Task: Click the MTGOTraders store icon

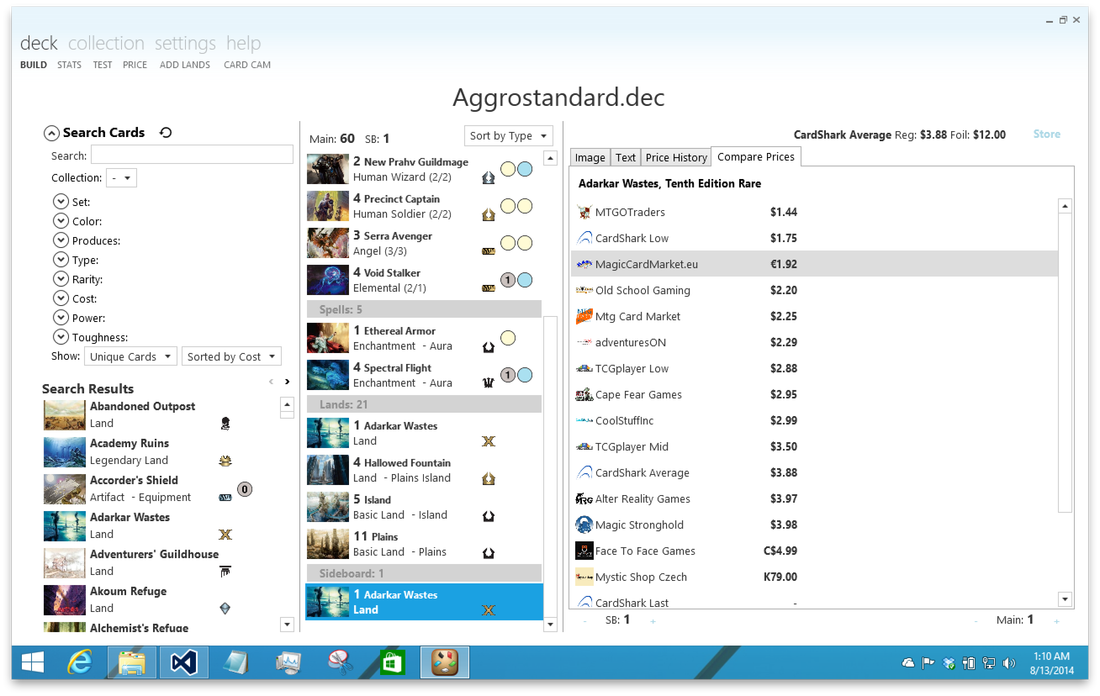Action: coord(584,212)
